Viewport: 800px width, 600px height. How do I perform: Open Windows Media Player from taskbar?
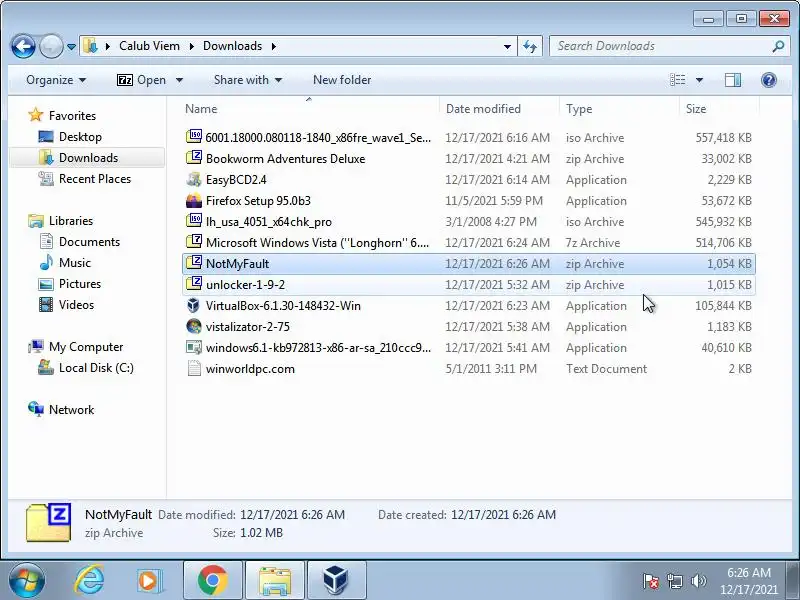pyautogui.click(x=149, y=580)
